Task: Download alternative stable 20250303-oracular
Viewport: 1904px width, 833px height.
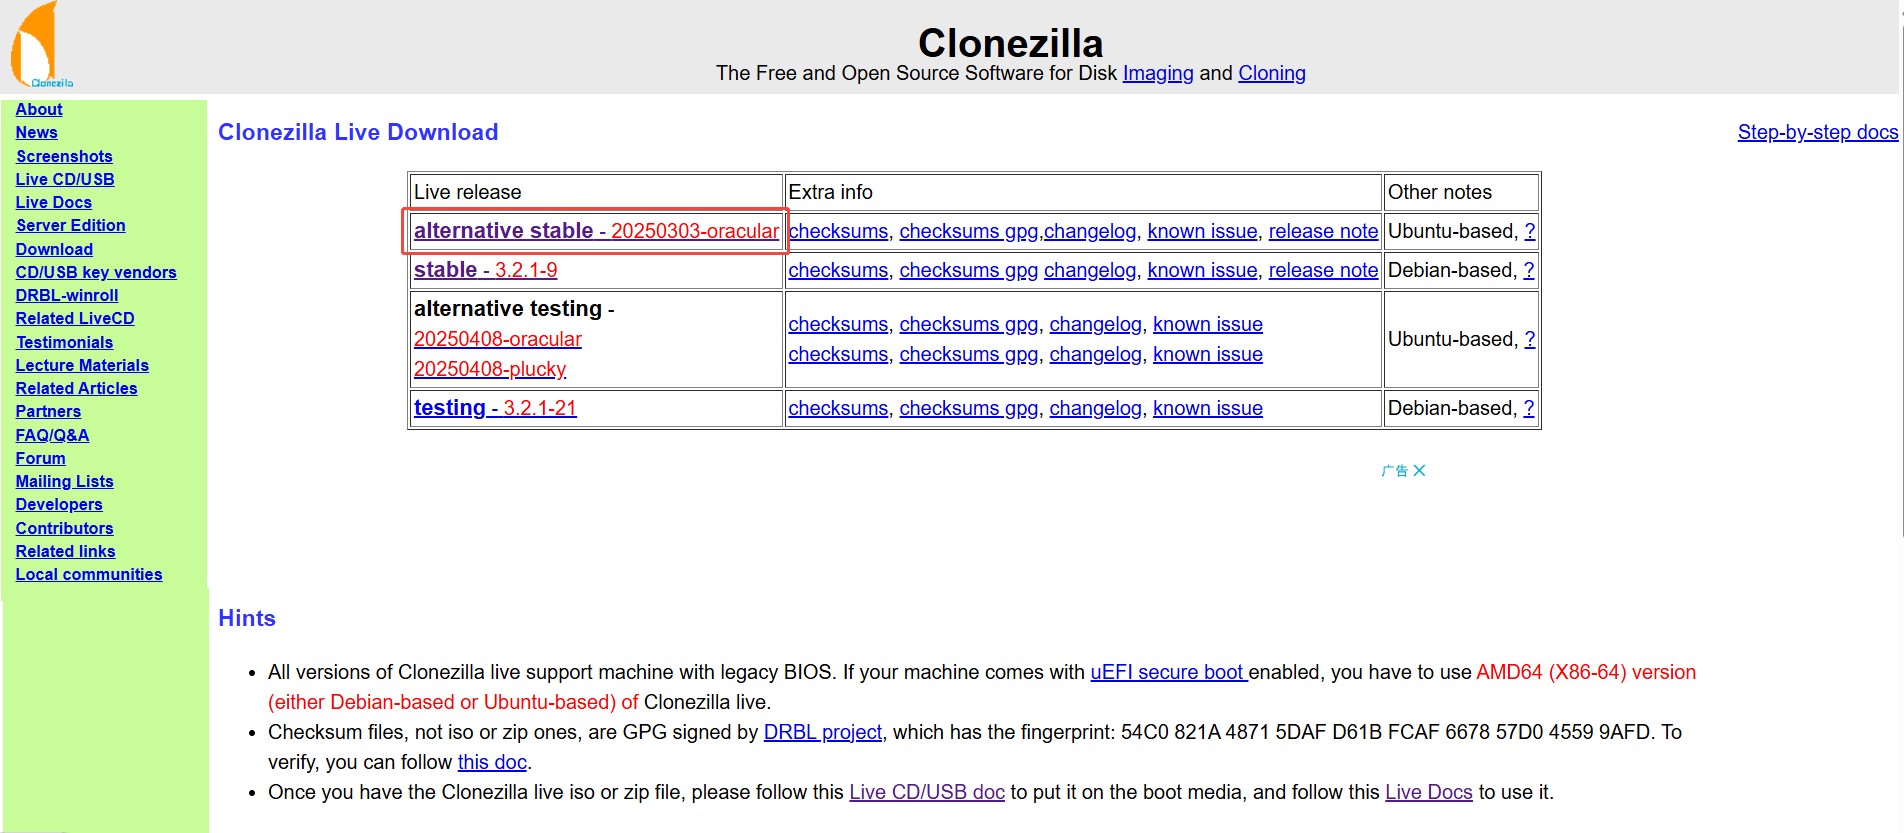Action: (x=596, y=231)
